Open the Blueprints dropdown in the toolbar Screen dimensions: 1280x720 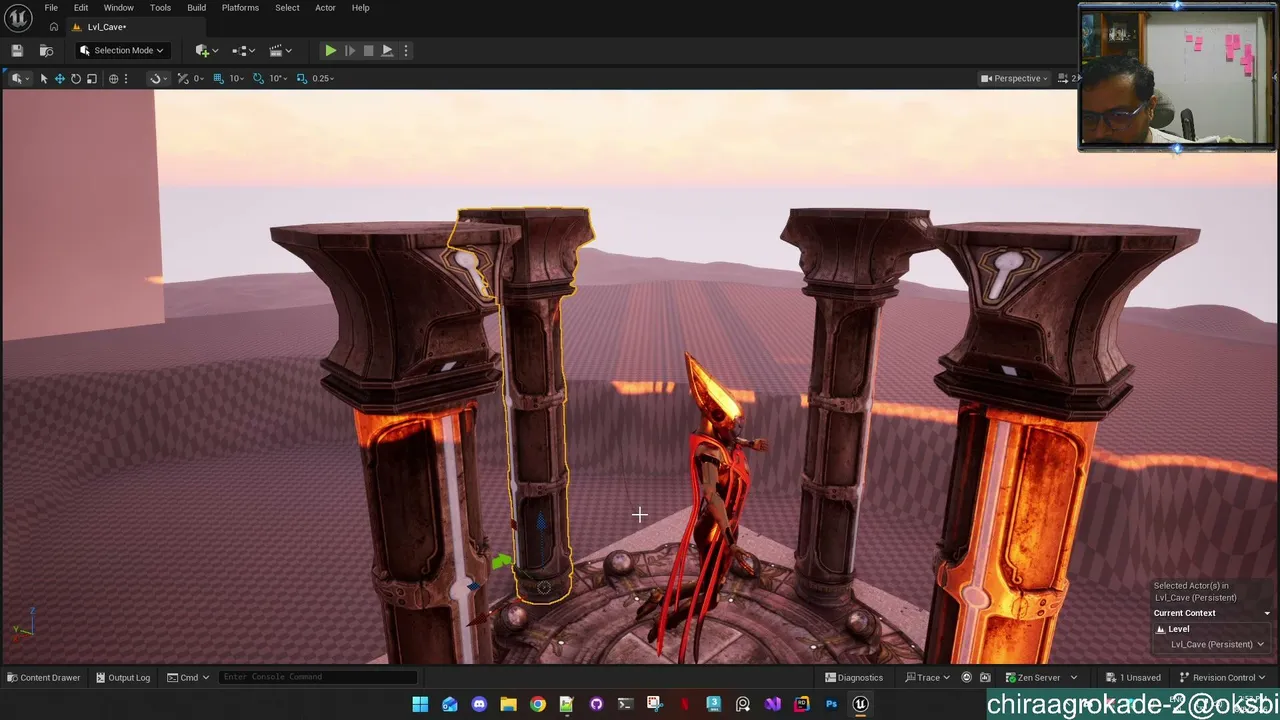243,50
